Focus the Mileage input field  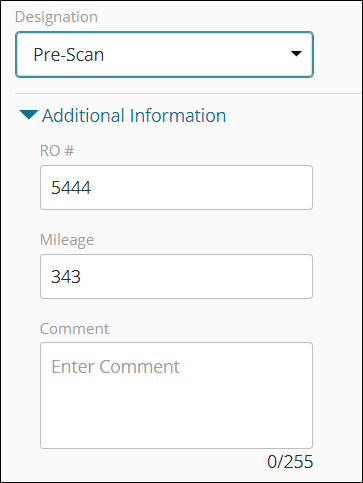point(176,276)
